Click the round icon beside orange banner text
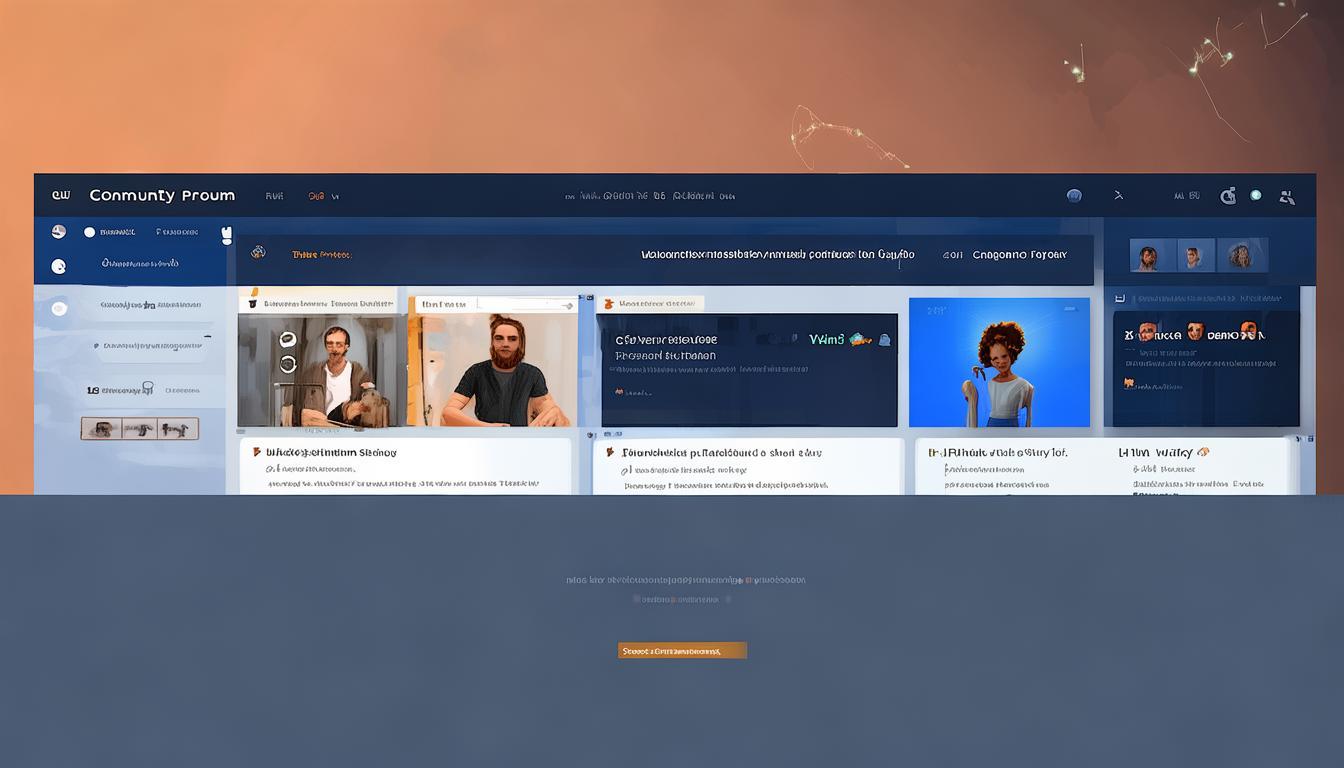The width and height of the screenshot is (1344, 768). [258, 253]
